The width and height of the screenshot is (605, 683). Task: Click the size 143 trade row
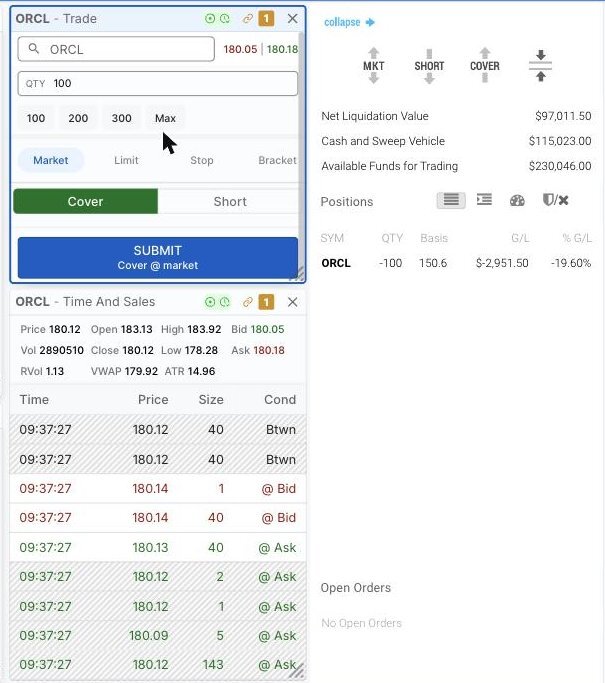(x=158, y=664)
